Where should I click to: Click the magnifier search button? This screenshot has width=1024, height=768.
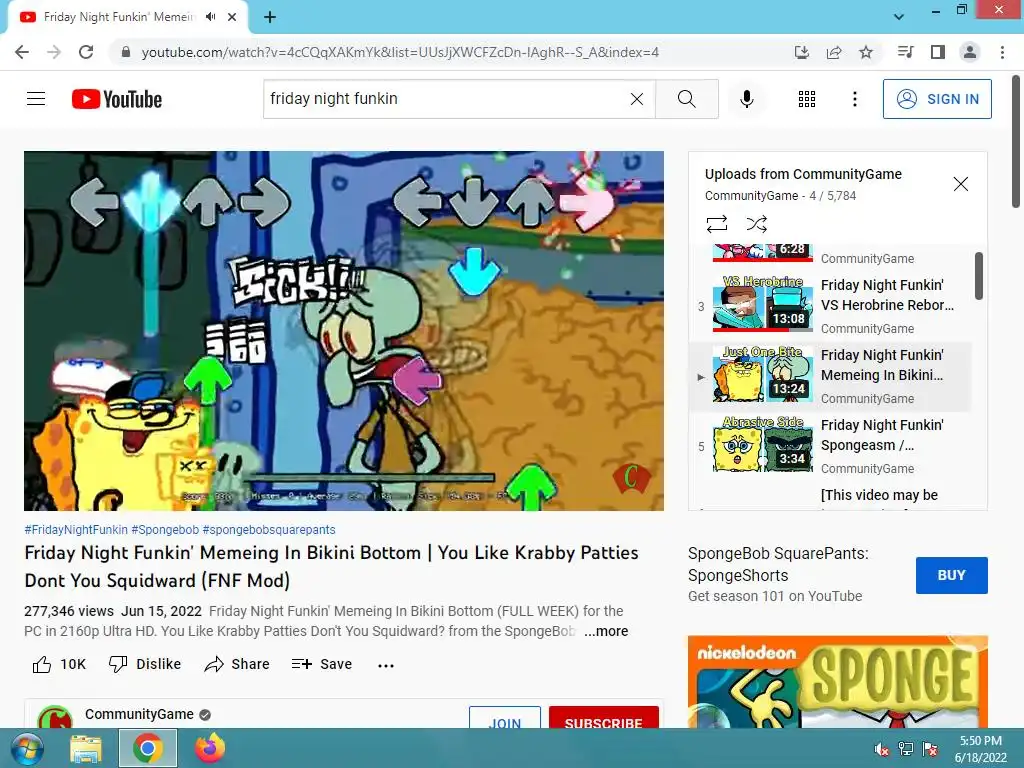pyautogui.click(x=686, y=99)
